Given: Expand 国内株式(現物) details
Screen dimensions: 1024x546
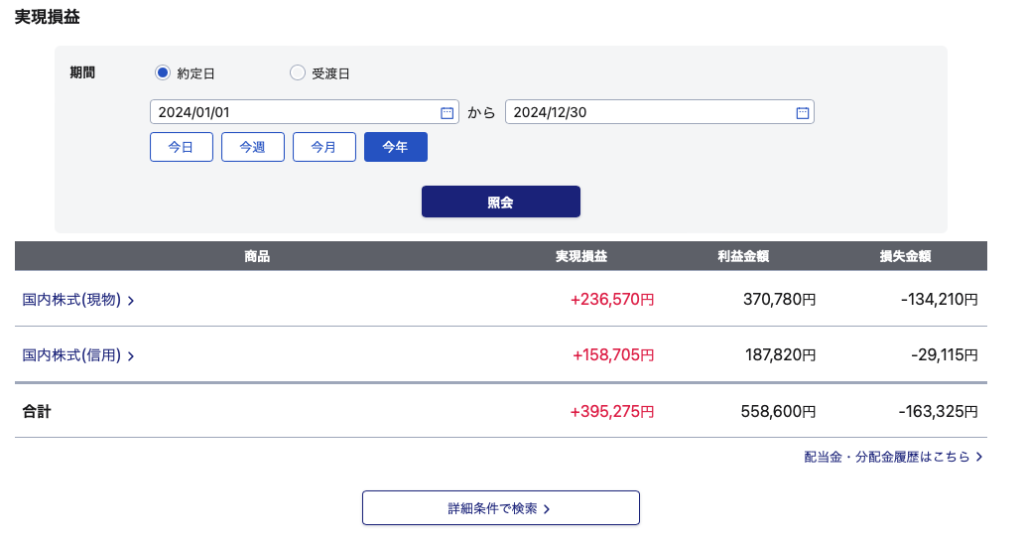Looking at the screenshot, I should coord(78,299).
